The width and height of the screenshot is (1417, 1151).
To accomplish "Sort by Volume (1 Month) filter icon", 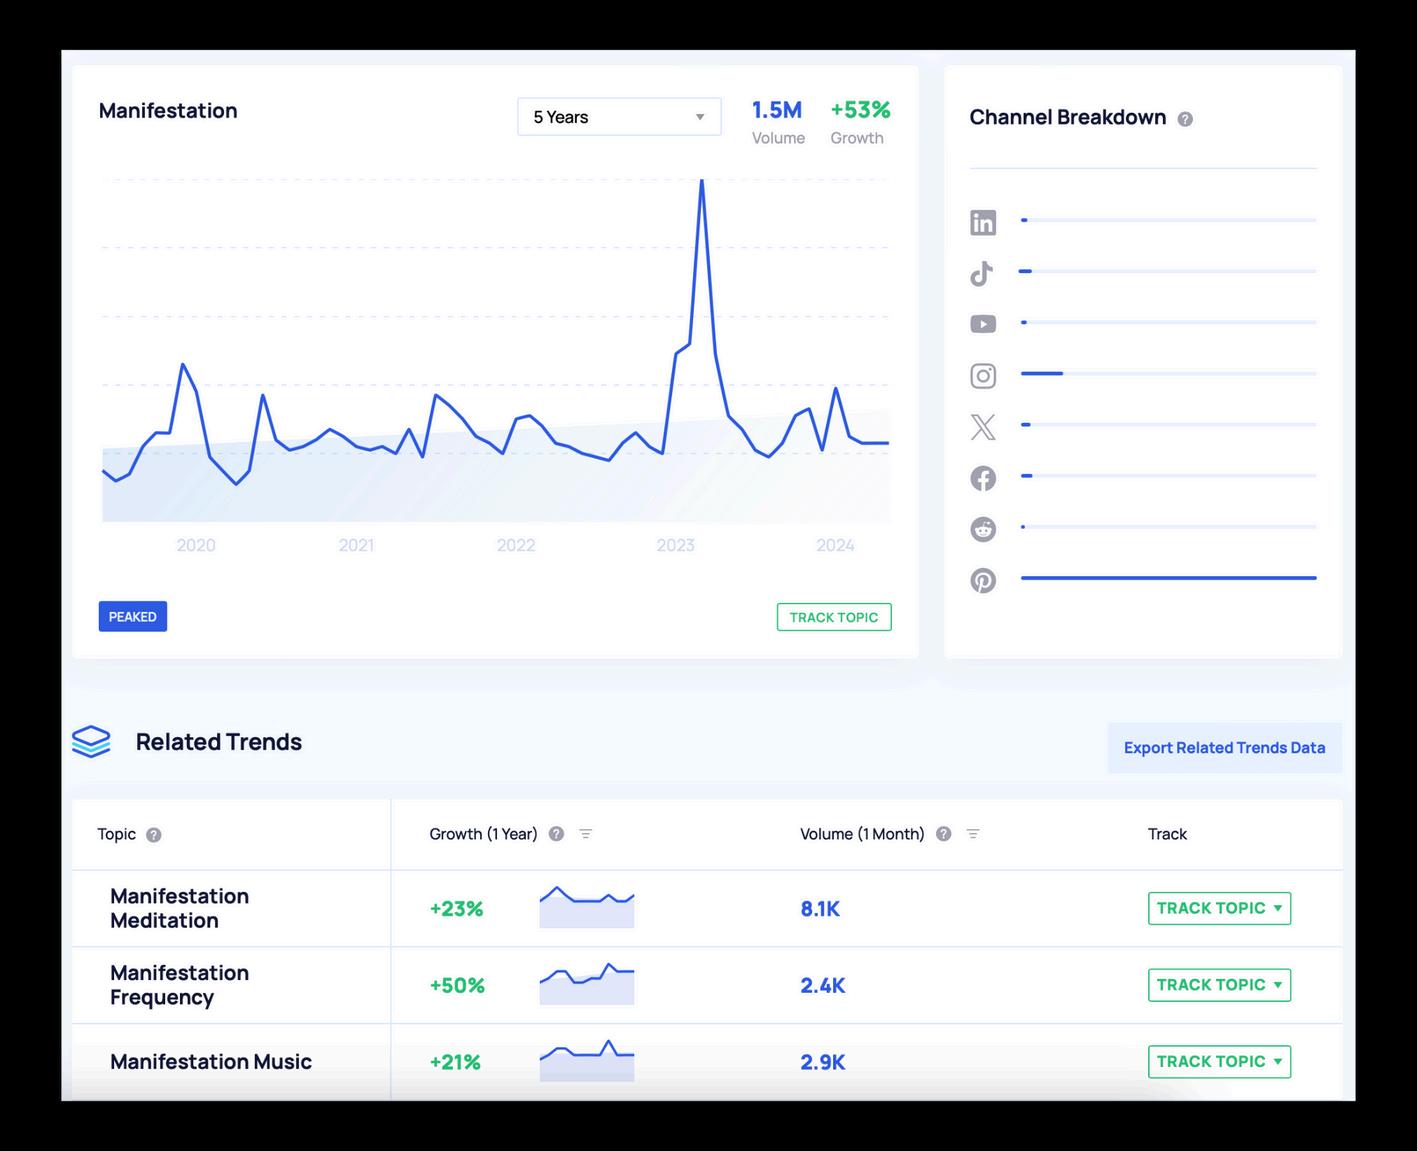I will [973, 834].
